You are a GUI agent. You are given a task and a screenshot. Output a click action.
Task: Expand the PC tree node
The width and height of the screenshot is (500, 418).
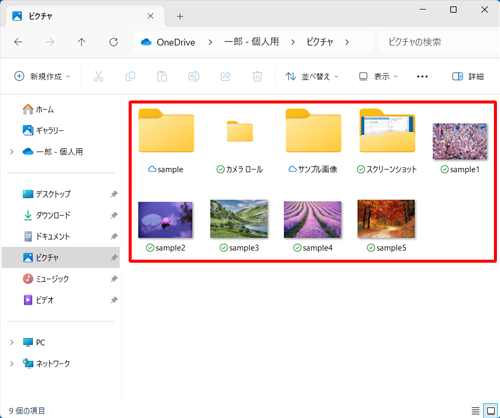pyautogui.click(x=12, y=342)
